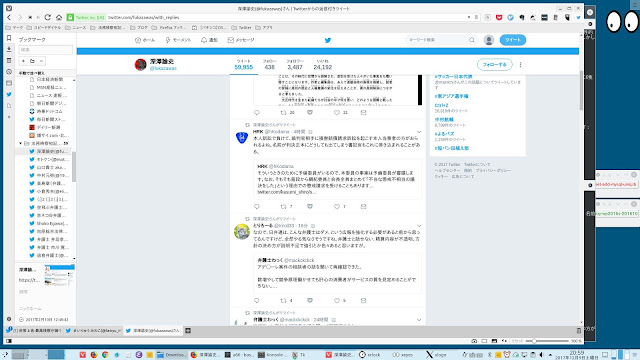Open the address bar history dropdown

point(469,17)
